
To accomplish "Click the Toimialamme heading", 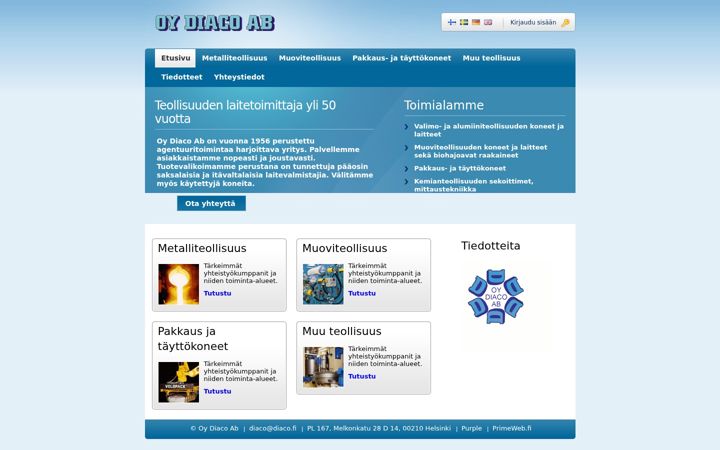I will tap(444, 105).
